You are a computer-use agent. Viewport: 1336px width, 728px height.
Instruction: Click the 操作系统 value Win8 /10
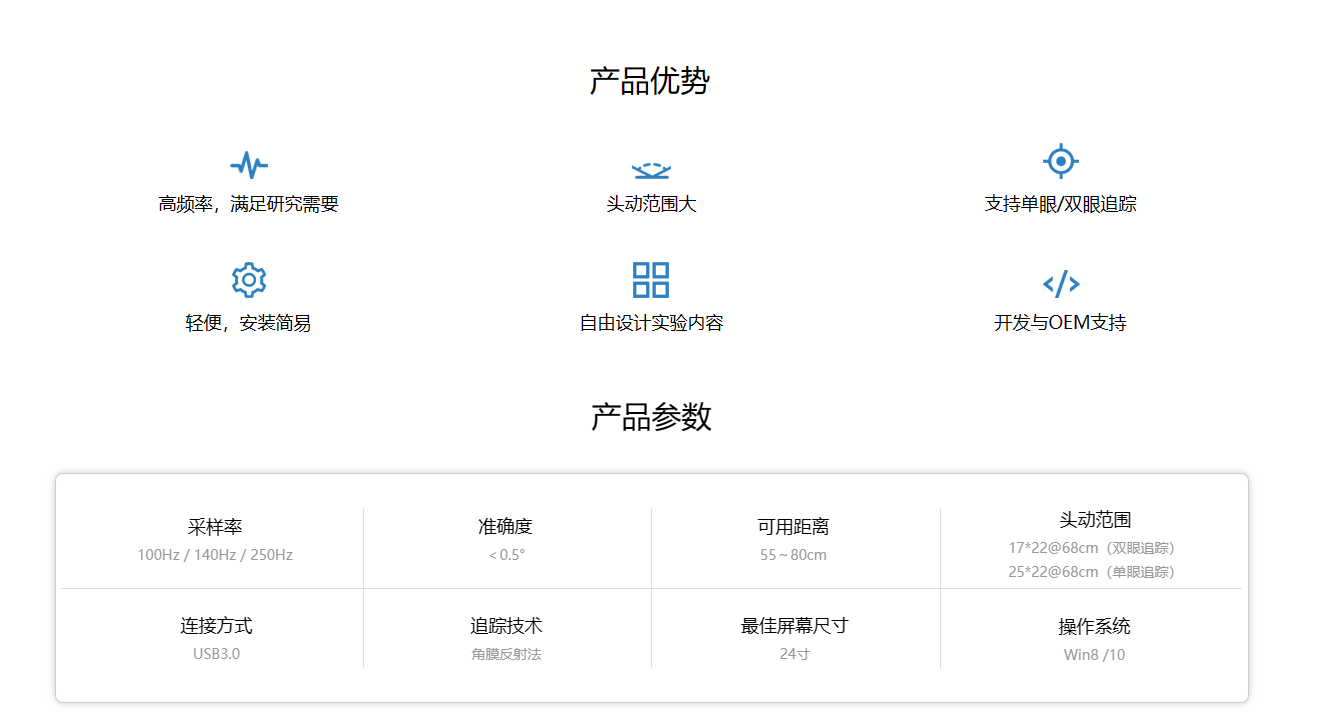click(x=1094, y=655)
